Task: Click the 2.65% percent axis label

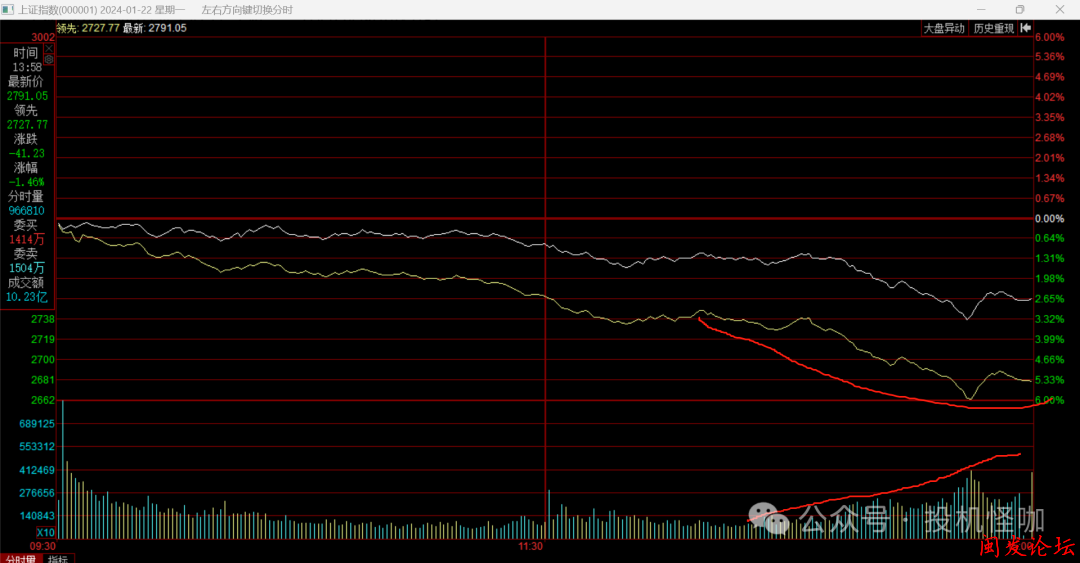Action: (x=1050, y=298)
